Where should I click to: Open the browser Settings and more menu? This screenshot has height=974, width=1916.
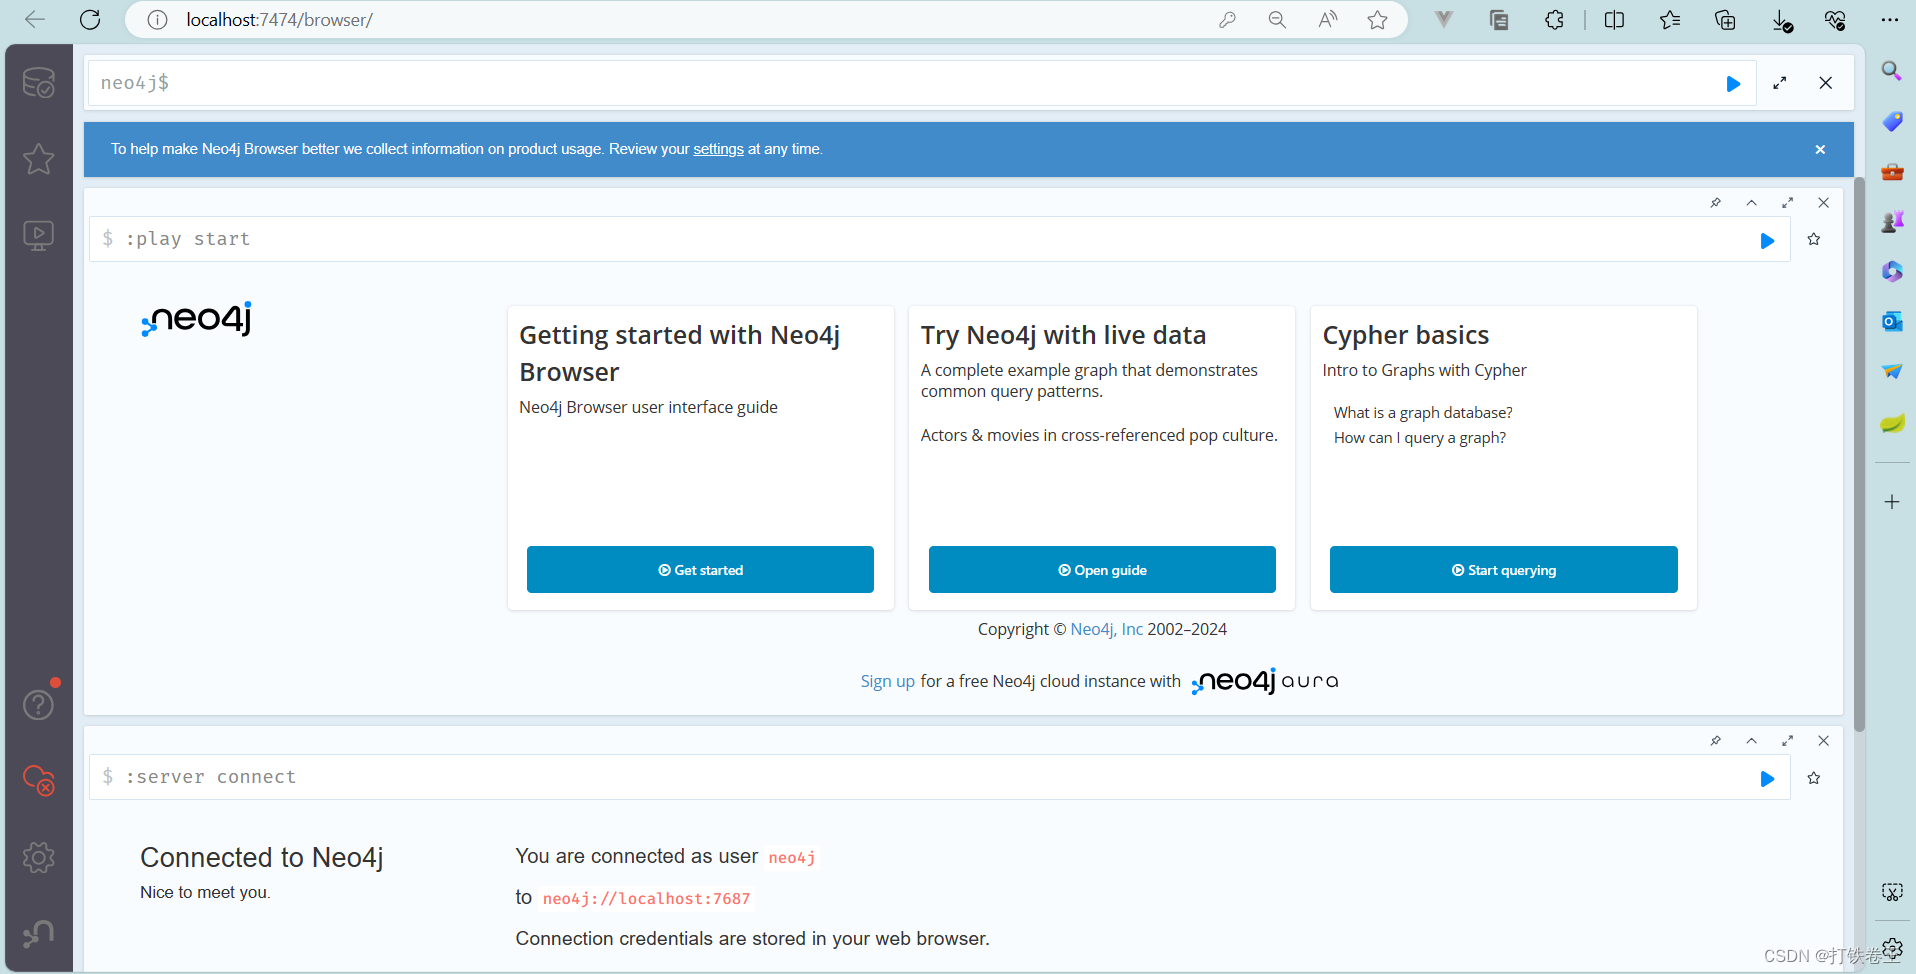[x=1890, y=20]
